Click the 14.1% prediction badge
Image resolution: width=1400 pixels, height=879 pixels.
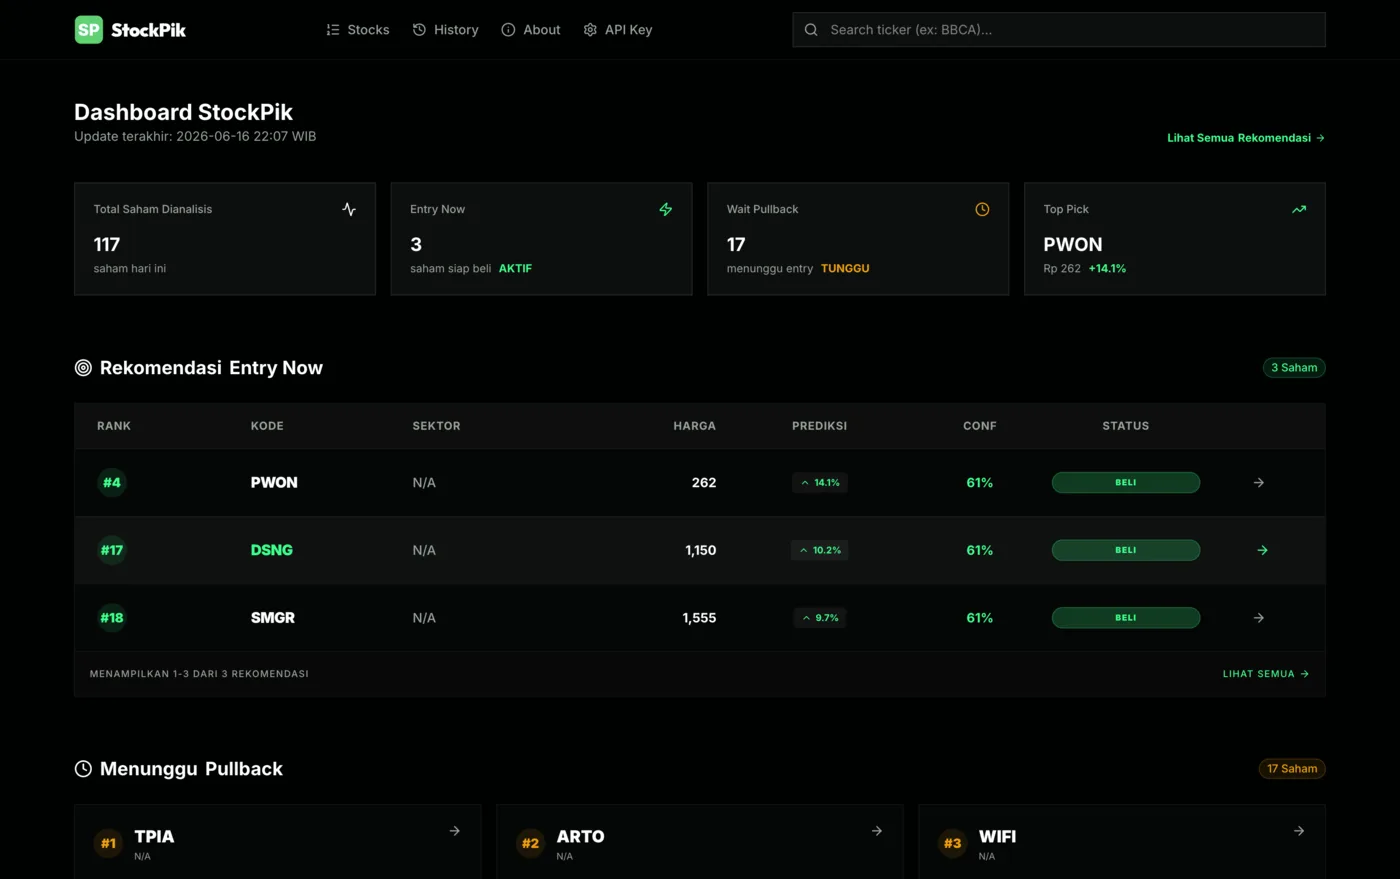point(820,483)
